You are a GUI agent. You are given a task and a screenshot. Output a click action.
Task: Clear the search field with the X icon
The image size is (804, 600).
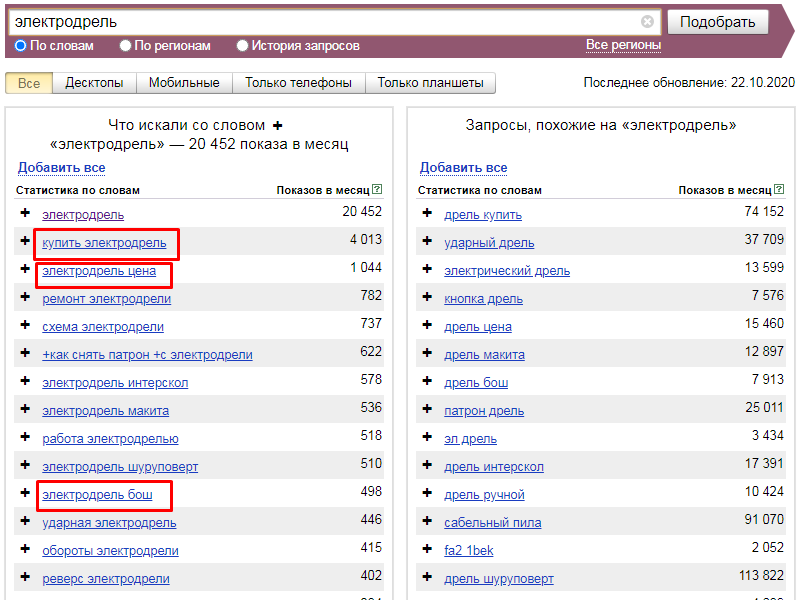pyautogui.click(x=647, y=21)
